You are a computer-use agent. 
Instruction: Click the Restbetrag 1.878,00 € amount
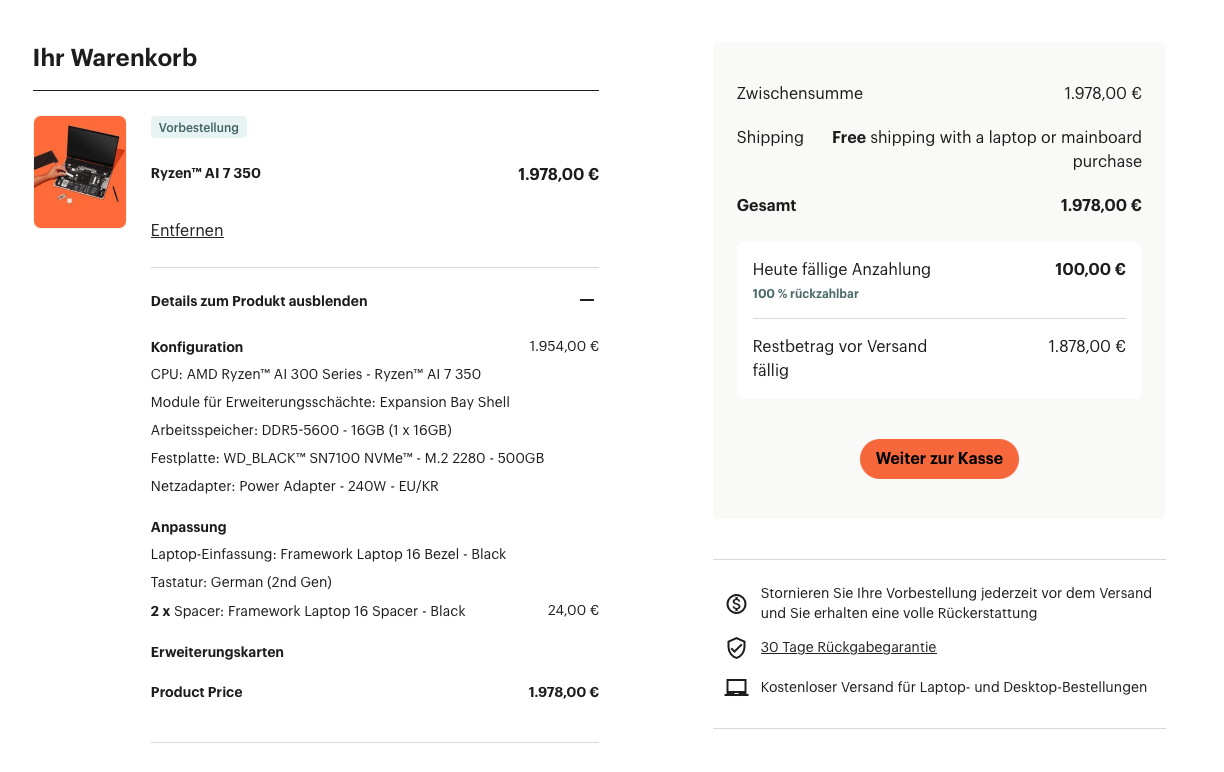[1086, 346]
